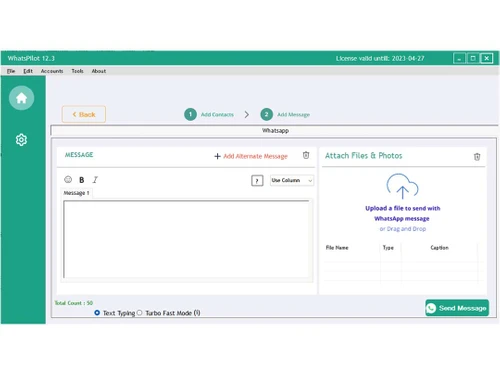Open the Settings gear in sidebar
Viewport: 500px width, 375px height.
pyautogui.click(x=21, y=140)
